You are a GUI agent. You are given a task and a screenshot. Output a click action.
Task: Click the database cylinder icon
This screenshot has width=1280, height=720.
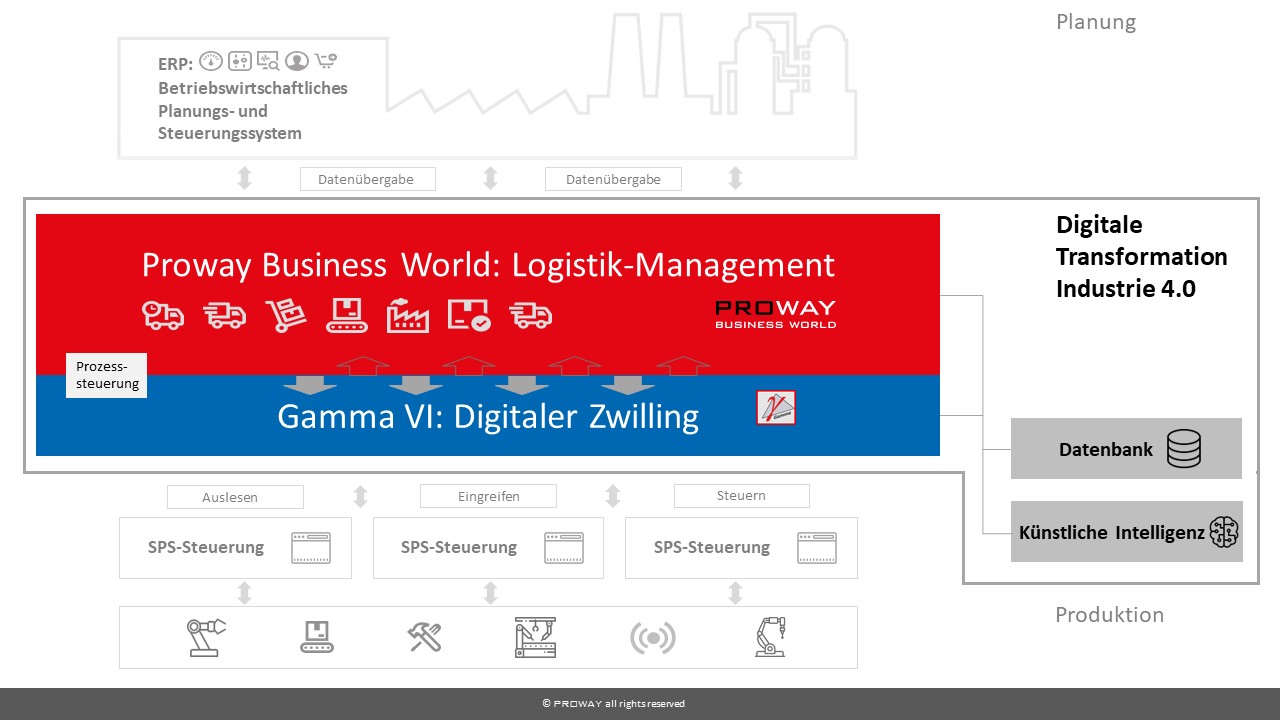click(x=1184, y=449)
